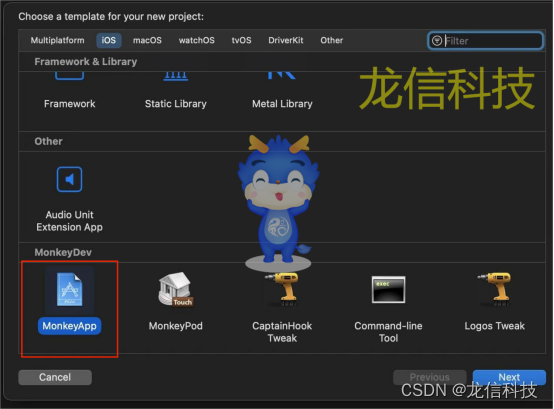Select the Framework template label
The image size is (554, 409).
point(70,104)
